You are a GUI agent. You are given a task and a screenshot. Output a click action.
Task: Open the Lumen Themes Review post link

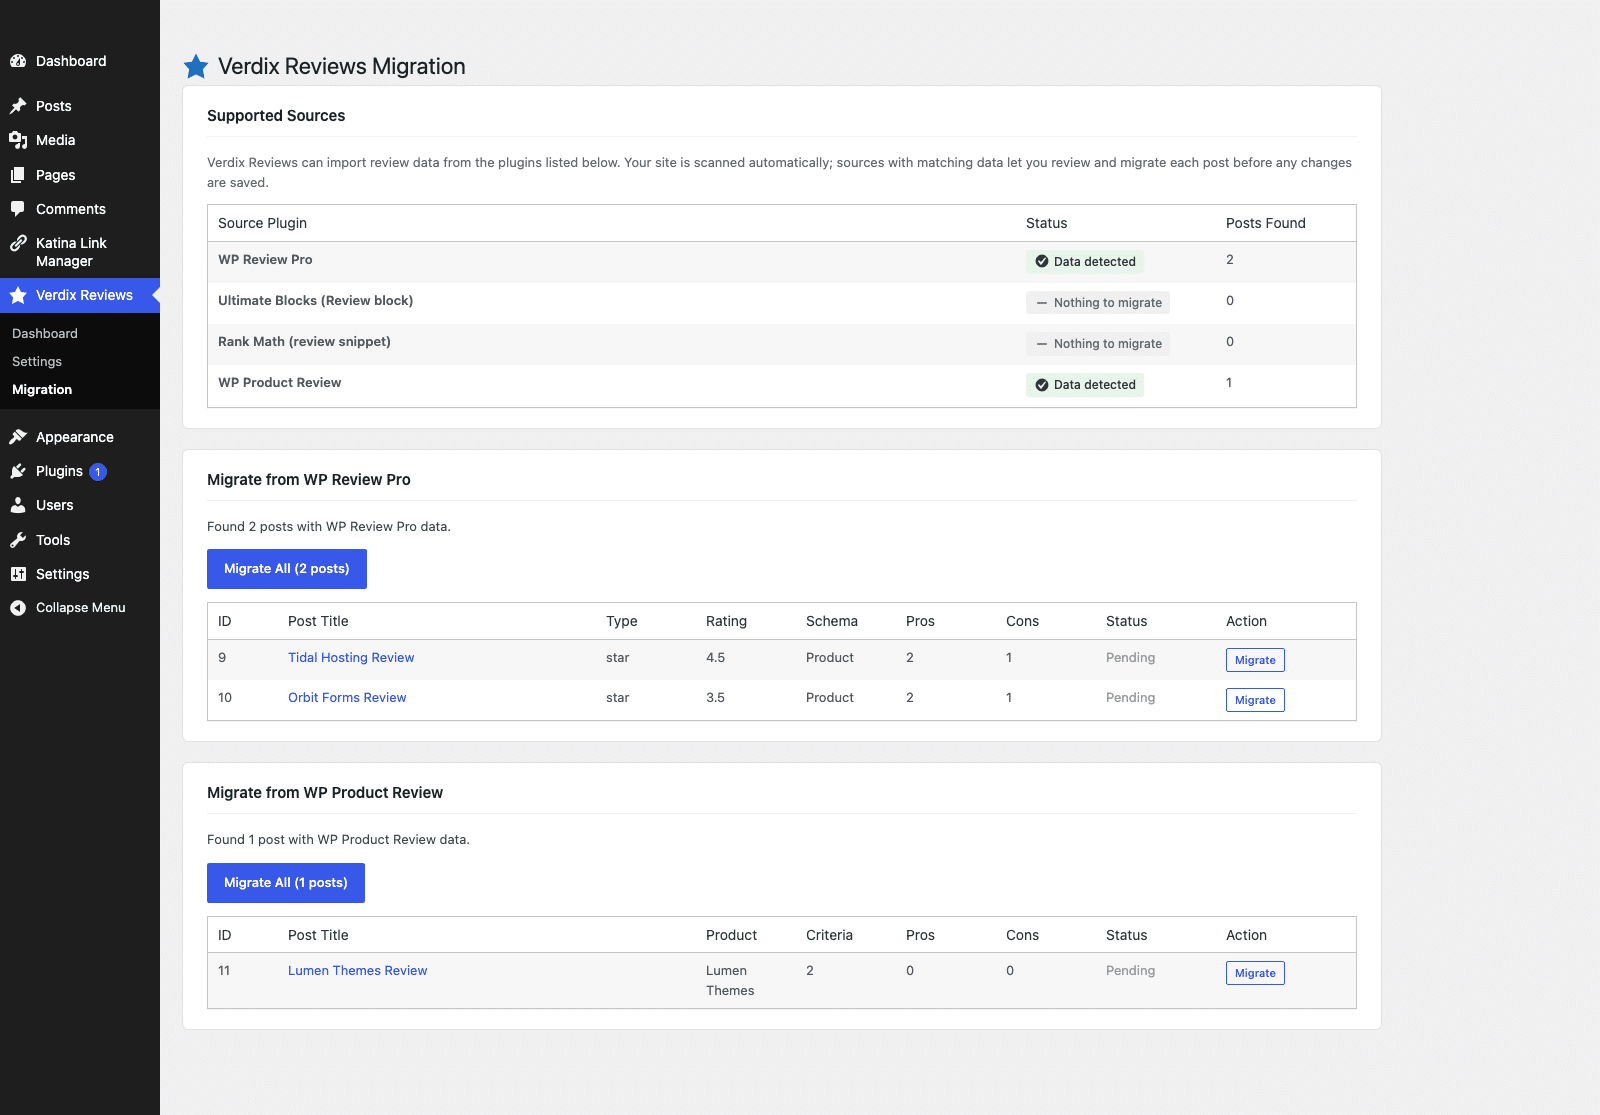tap(357, 970)
